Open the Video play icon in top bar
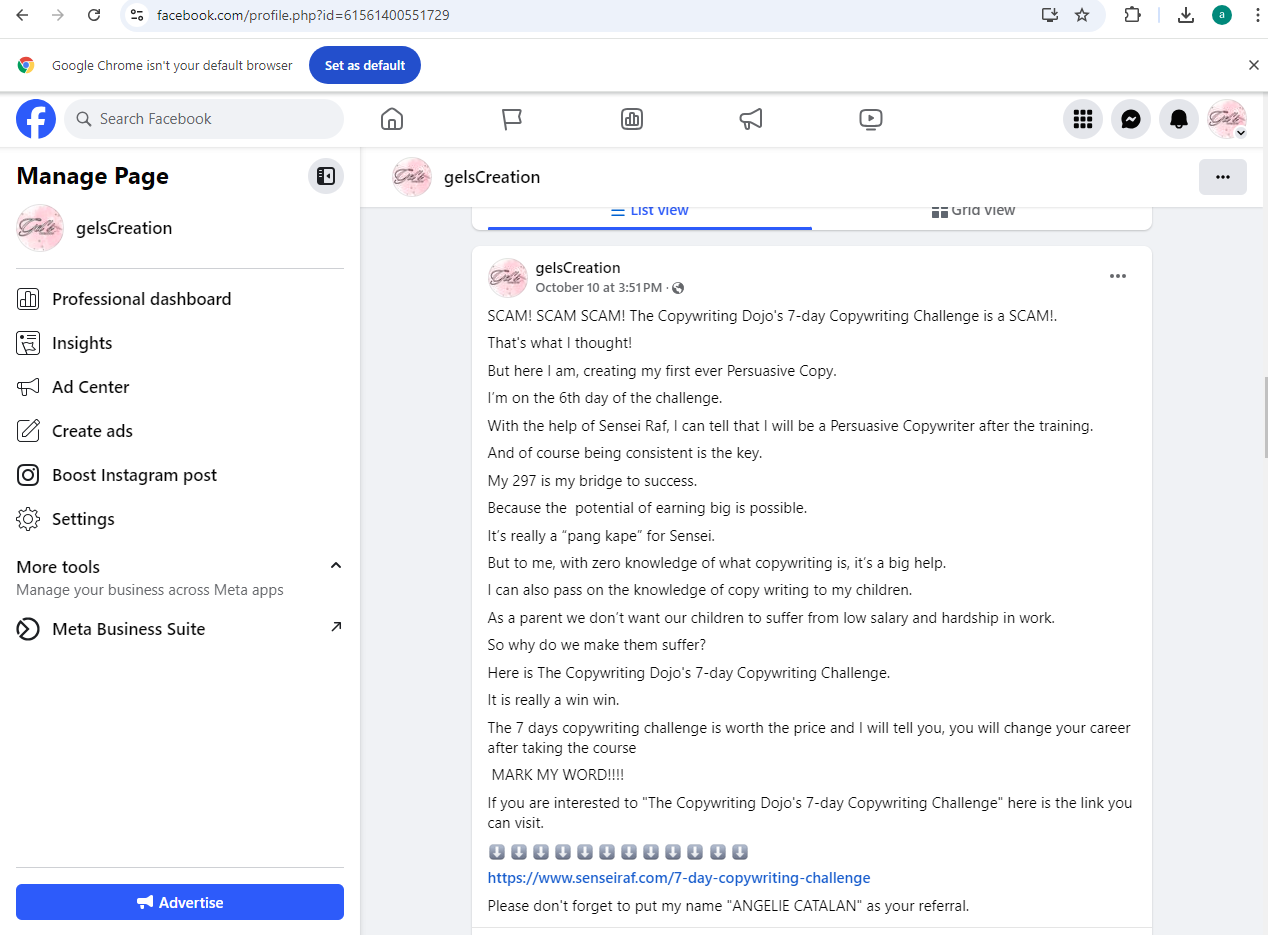The image size is (1268, 935). click(x=871, y=119)
